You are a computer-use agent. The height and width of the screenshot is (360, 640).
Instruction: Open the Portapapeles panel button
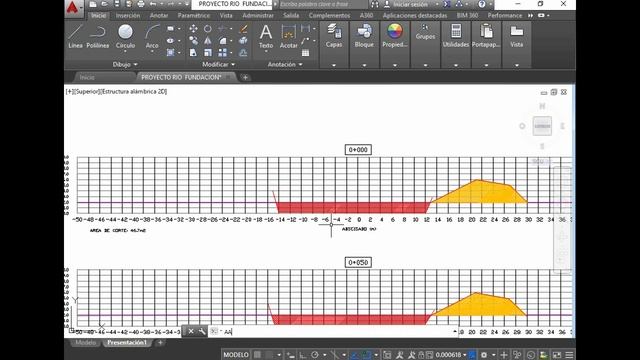pyautogui.click(x=486, y=36)
